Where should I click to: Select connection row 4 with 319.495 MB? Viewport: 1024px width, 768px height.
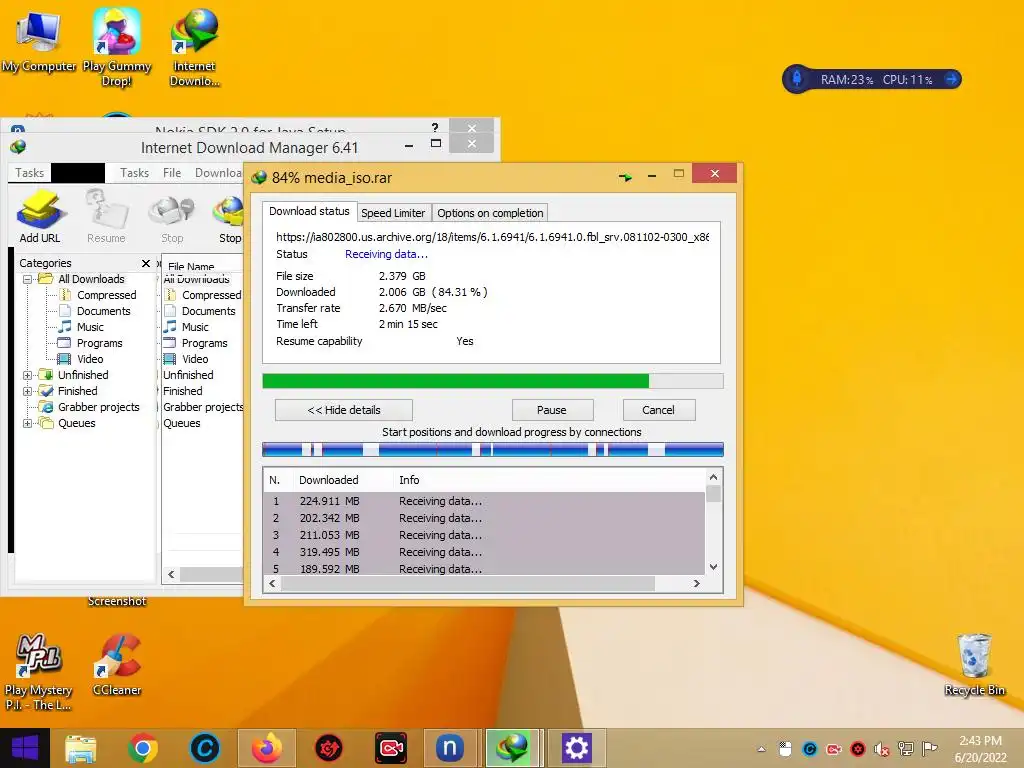485,552
